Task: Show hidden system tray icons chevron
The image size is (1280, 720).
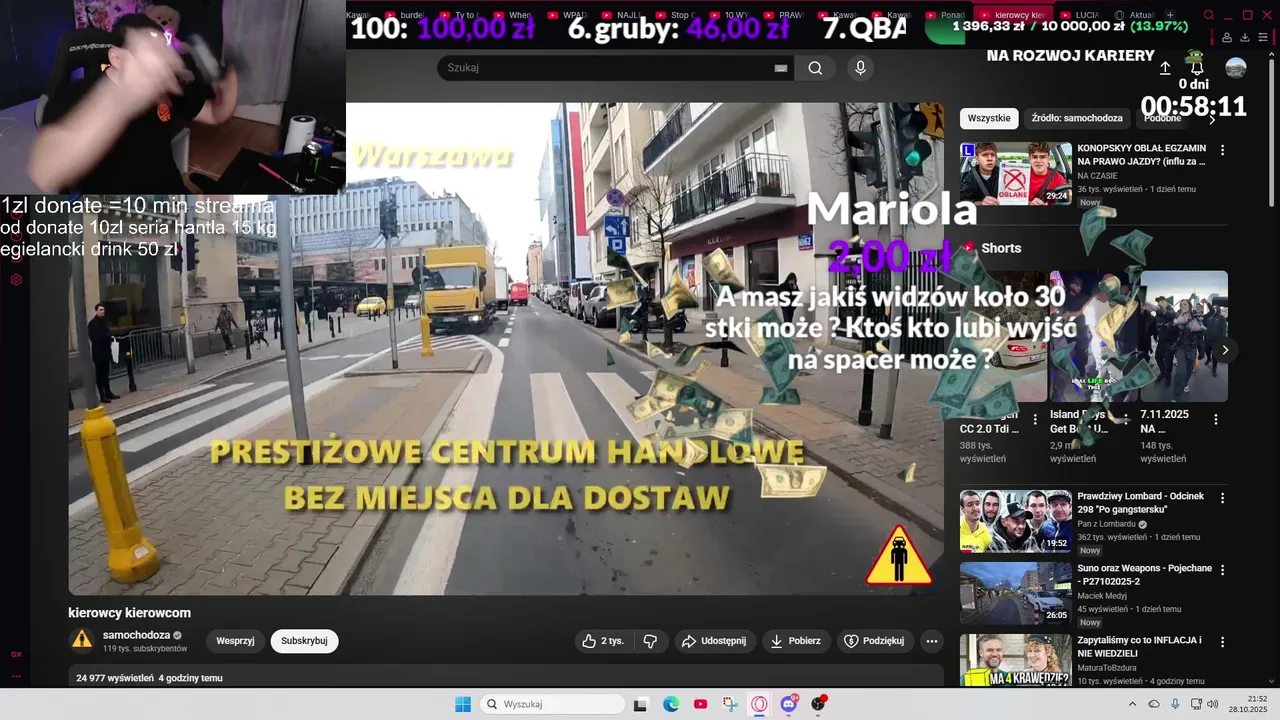Action: coord(1132,704)
